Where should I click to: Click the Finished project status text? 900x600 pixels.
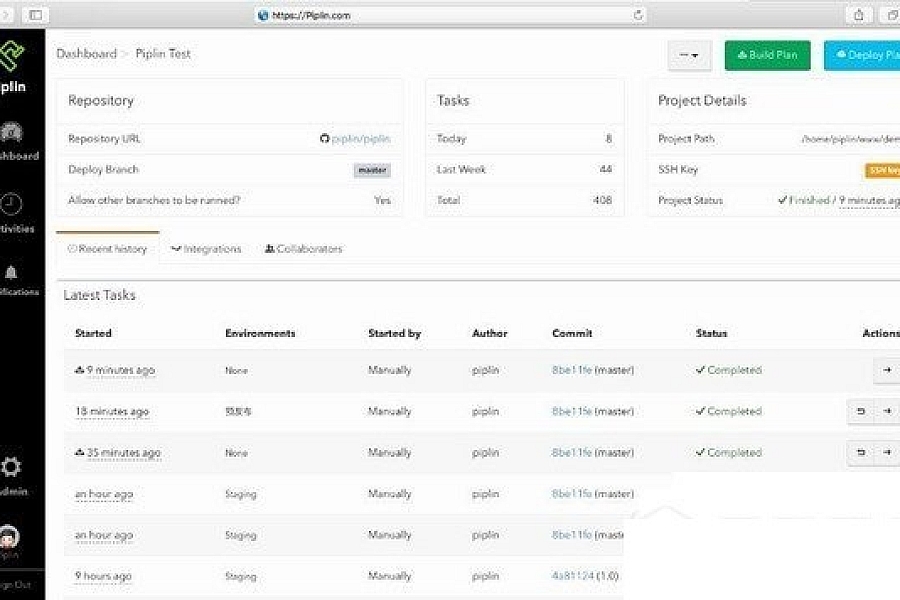tap(809, 200)
